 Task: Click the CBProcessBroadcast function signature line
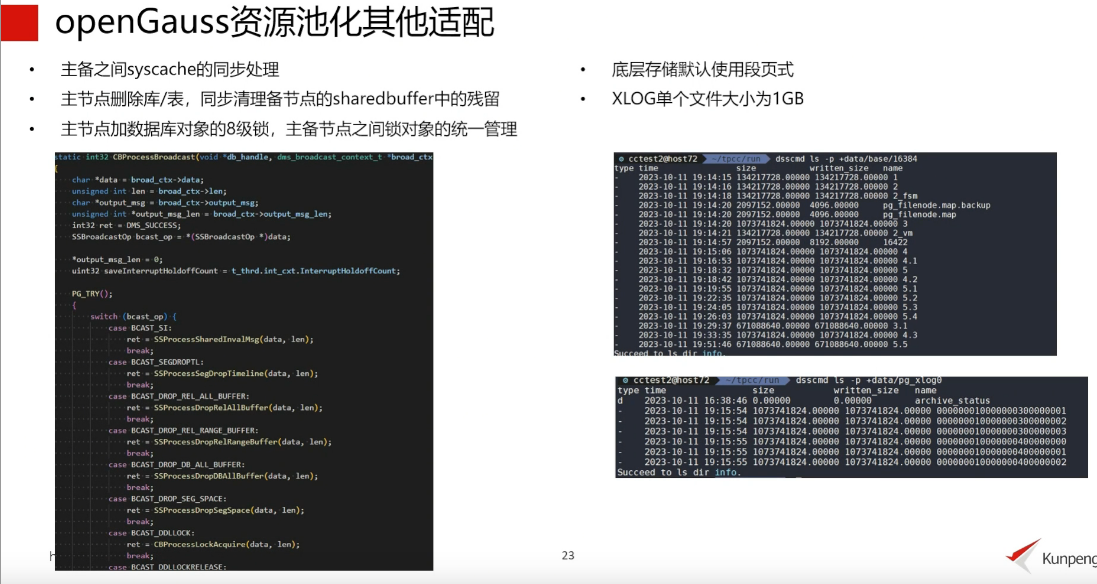tap(244, 157)
